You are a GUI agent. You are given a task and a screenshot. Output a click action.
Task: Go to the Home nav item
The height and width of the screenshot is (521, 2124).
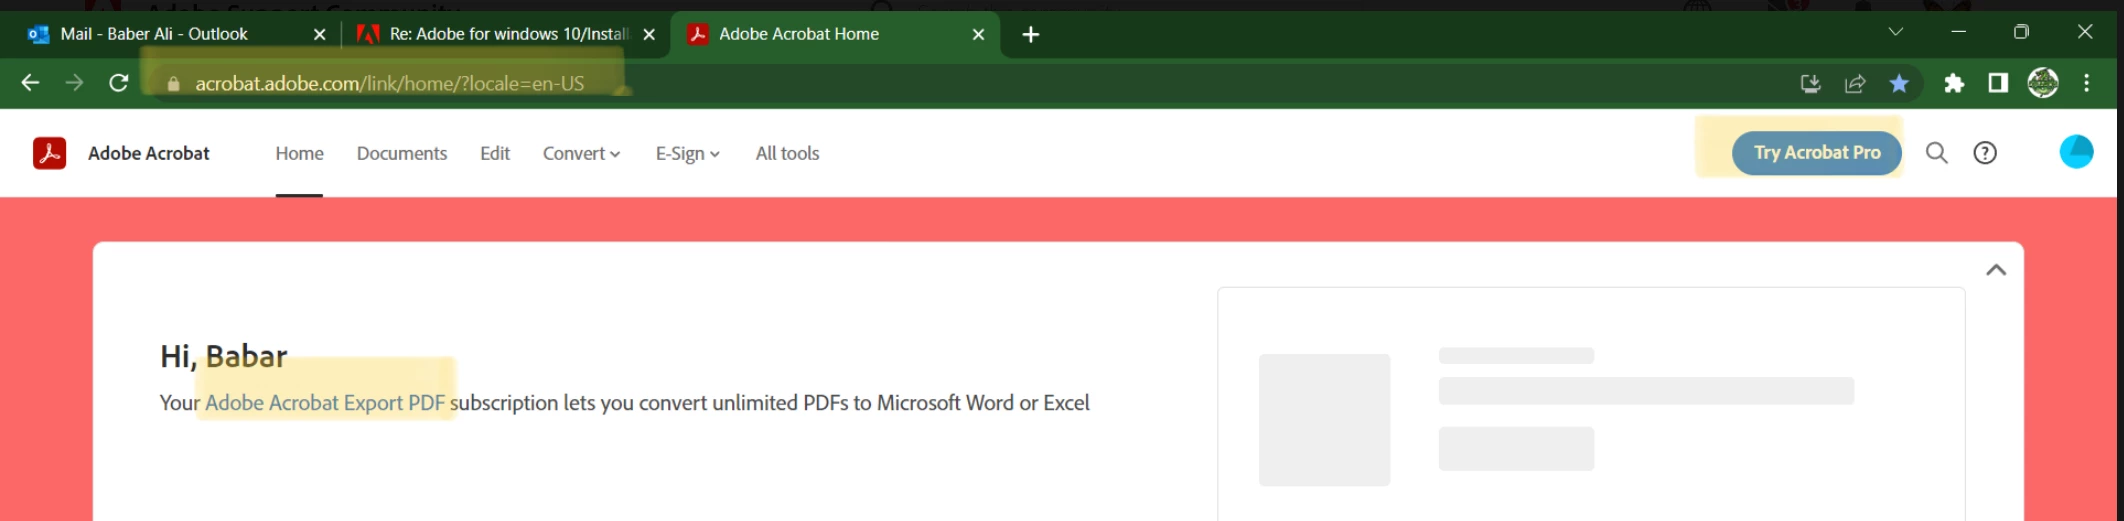coord(299,153)
